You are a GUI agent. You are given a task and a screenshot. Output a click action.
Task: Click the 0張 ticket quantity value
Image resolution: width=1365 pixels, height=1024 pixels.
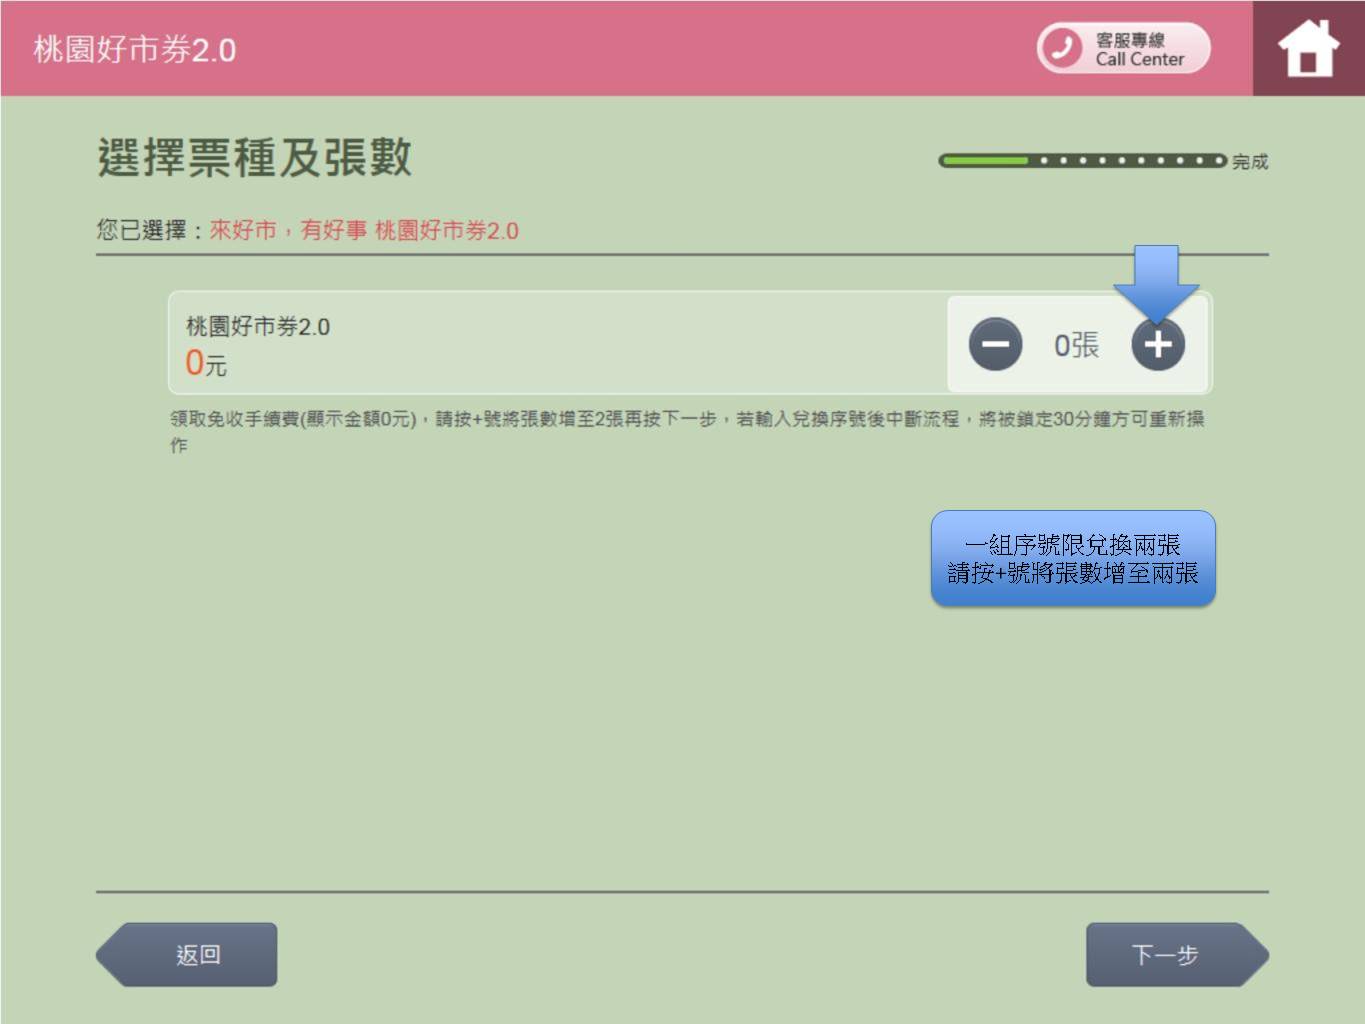(x=1076, y=346)
